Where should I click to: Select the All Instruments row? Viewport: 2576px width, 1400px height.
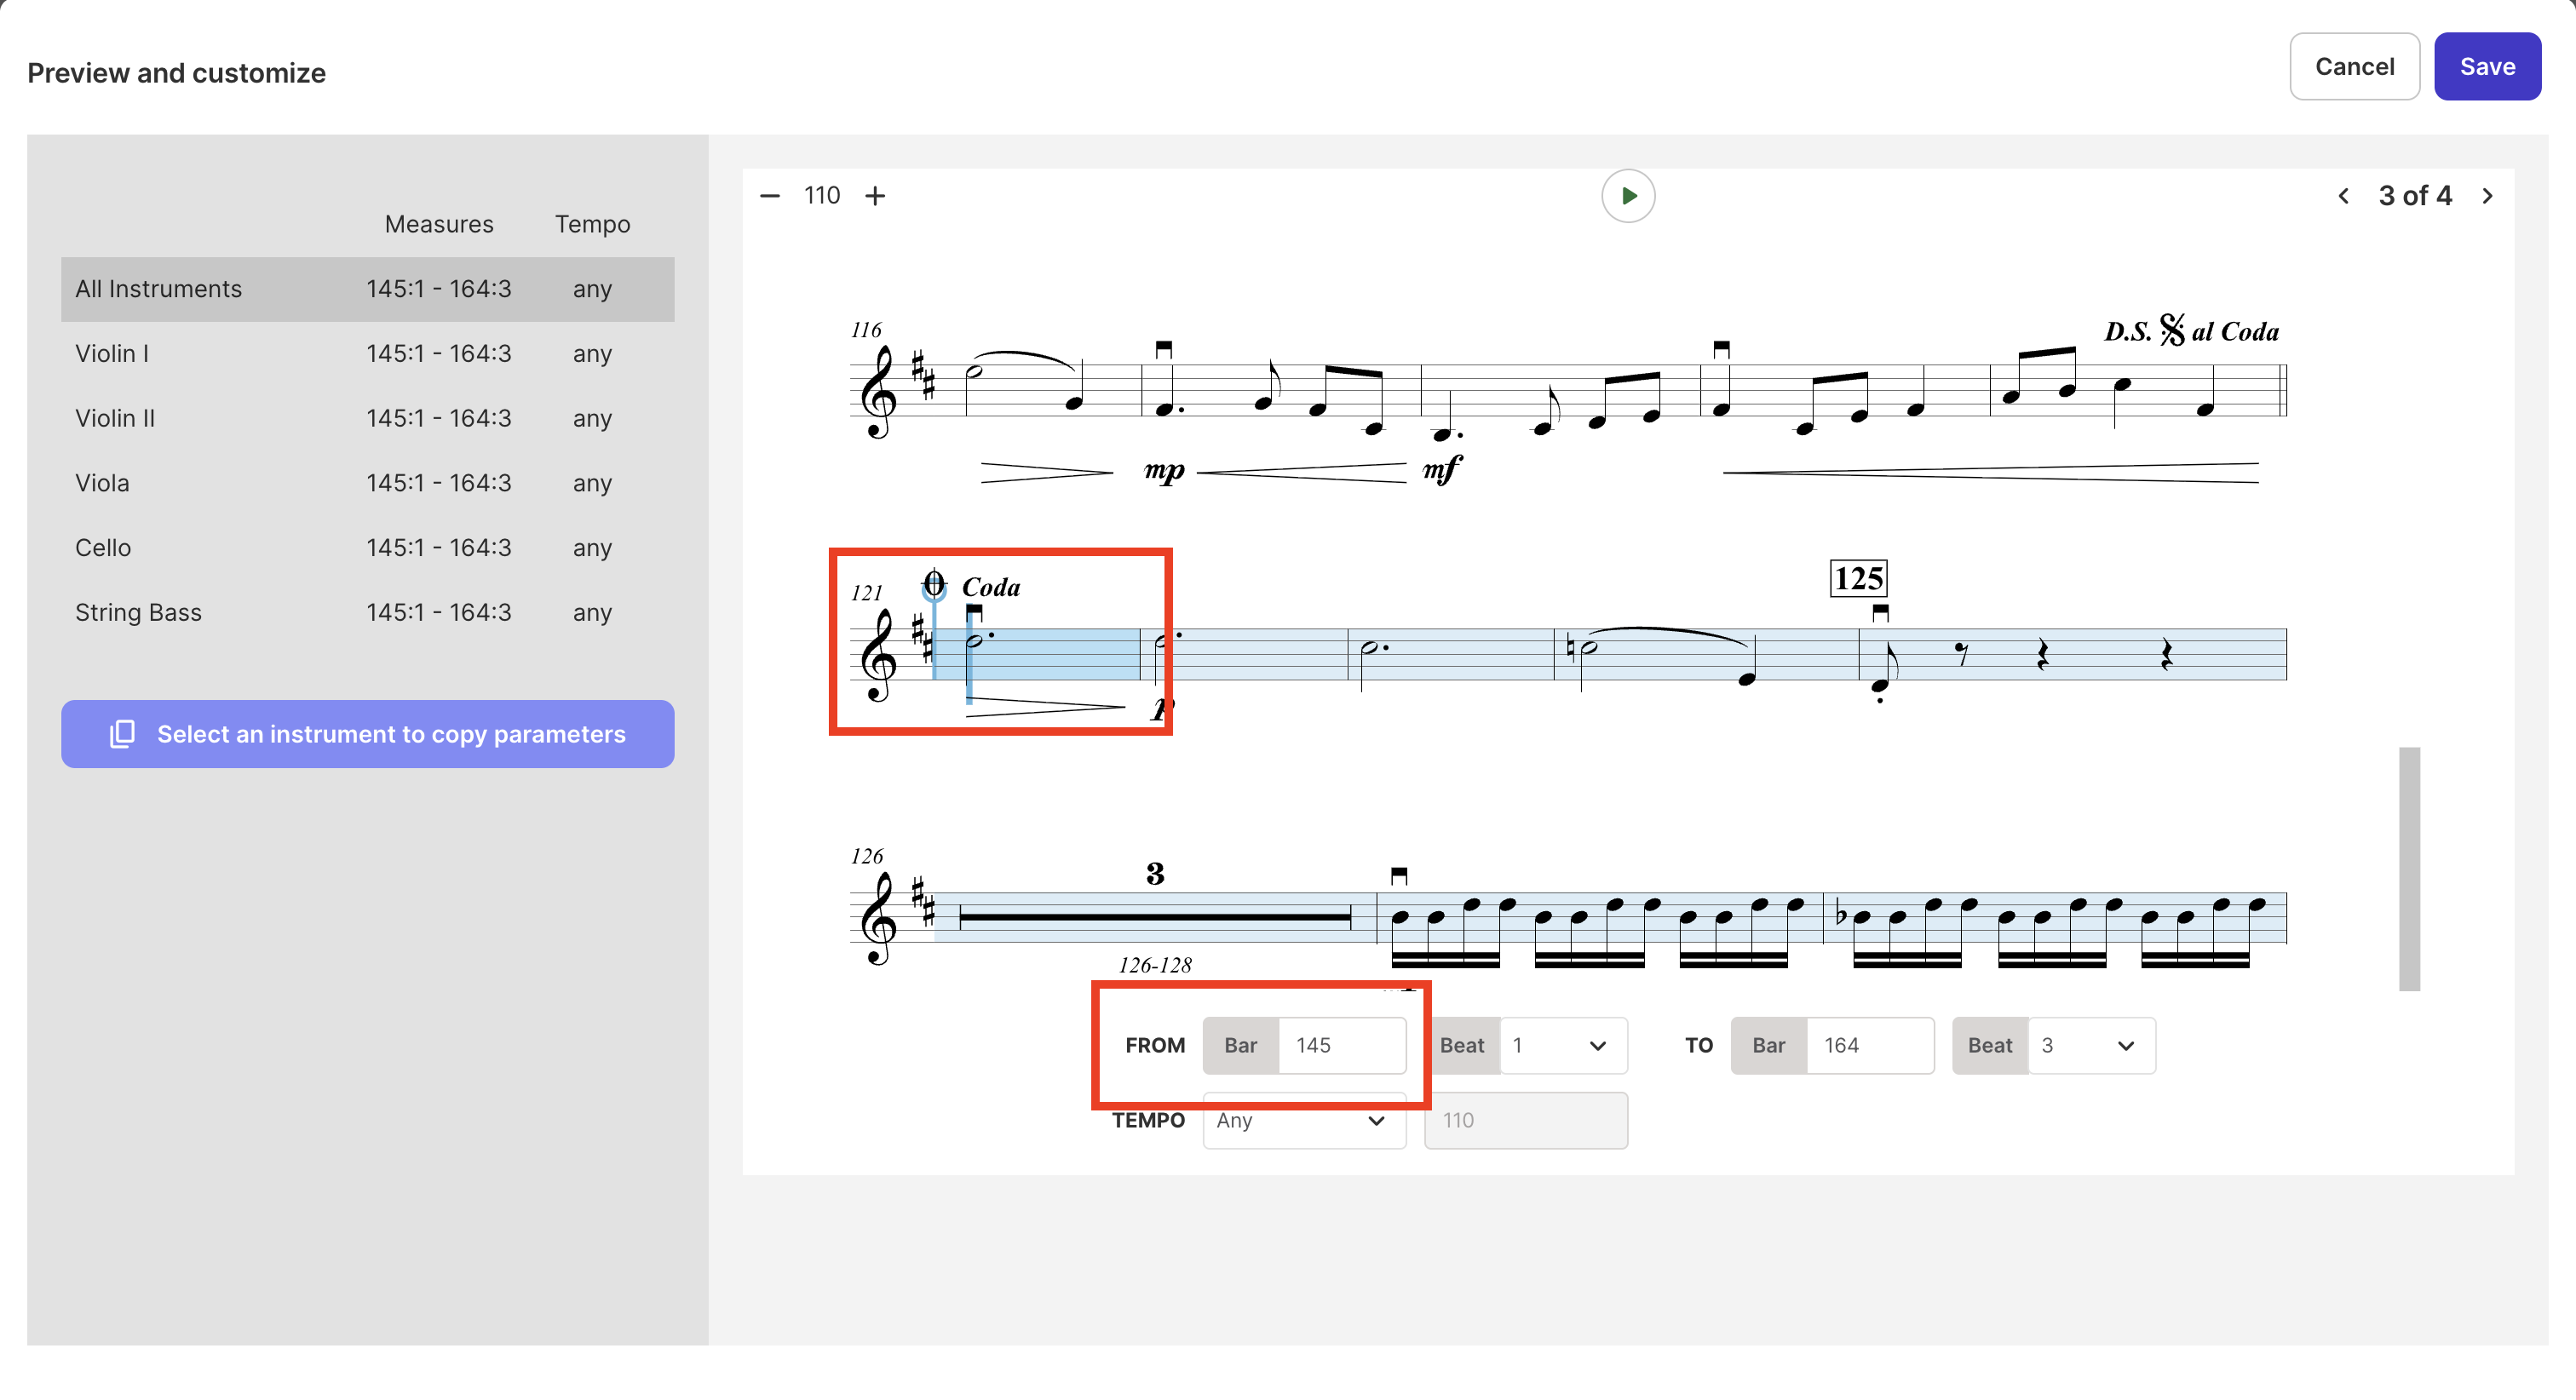pos(367,289)
